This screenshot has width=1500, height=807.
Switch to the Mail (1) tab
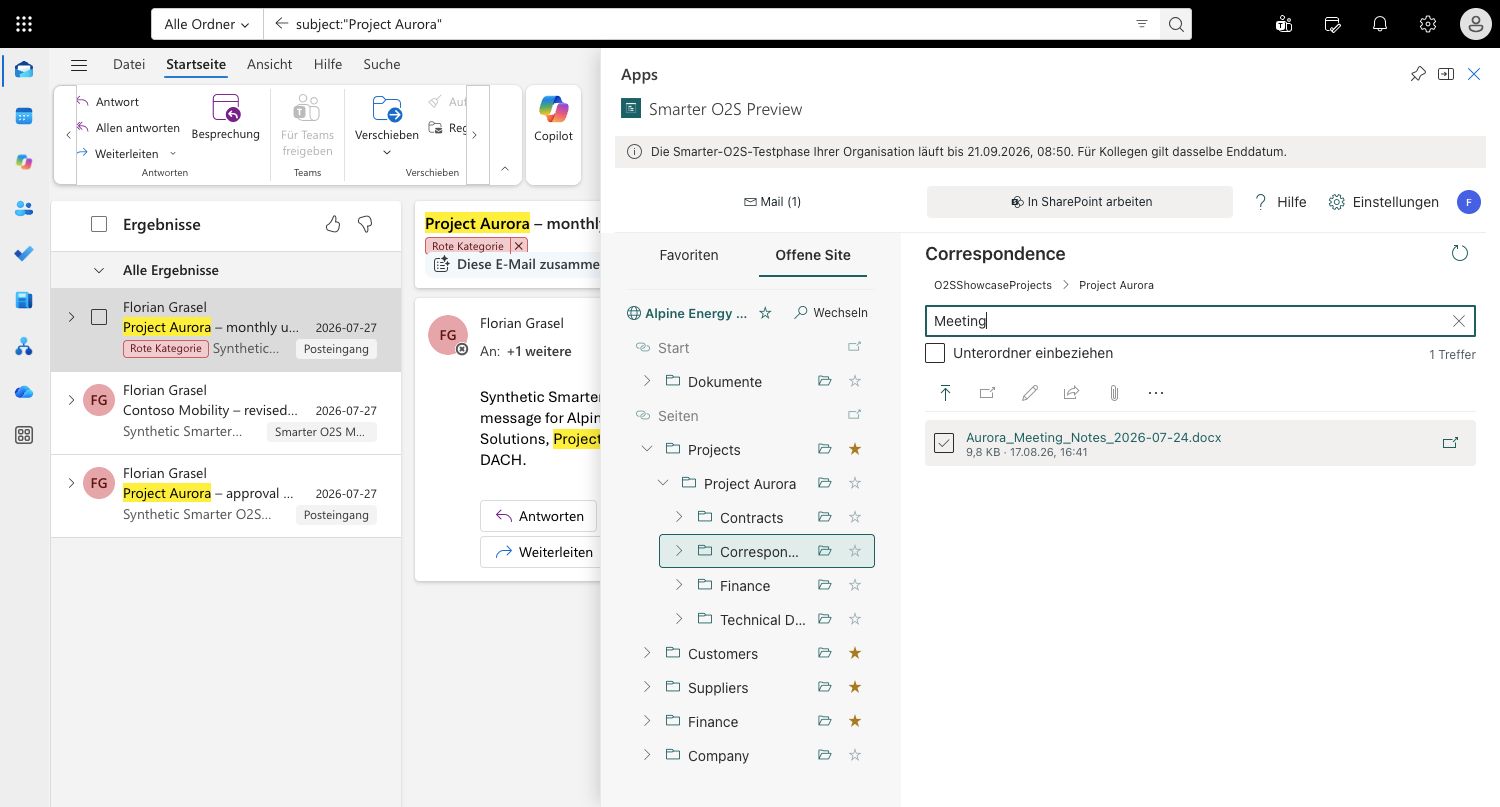[x=772, y=202]
